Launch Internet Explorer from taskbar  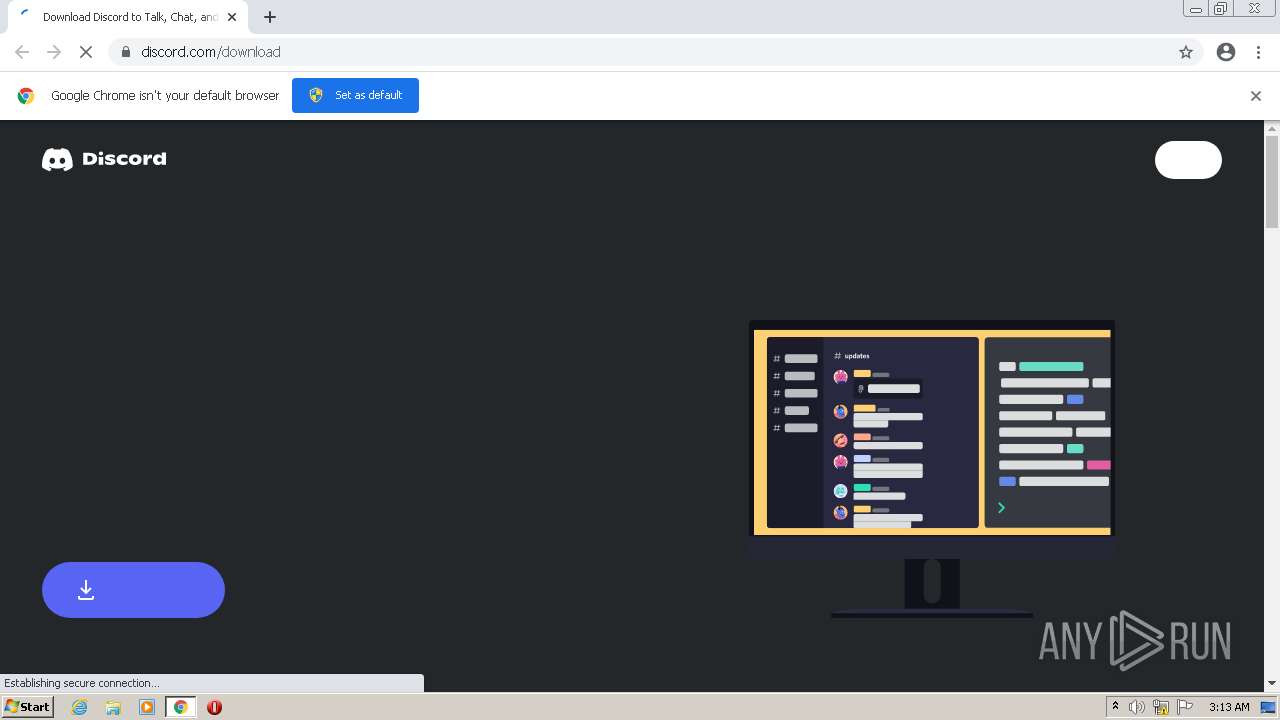[x=80, y=707]
